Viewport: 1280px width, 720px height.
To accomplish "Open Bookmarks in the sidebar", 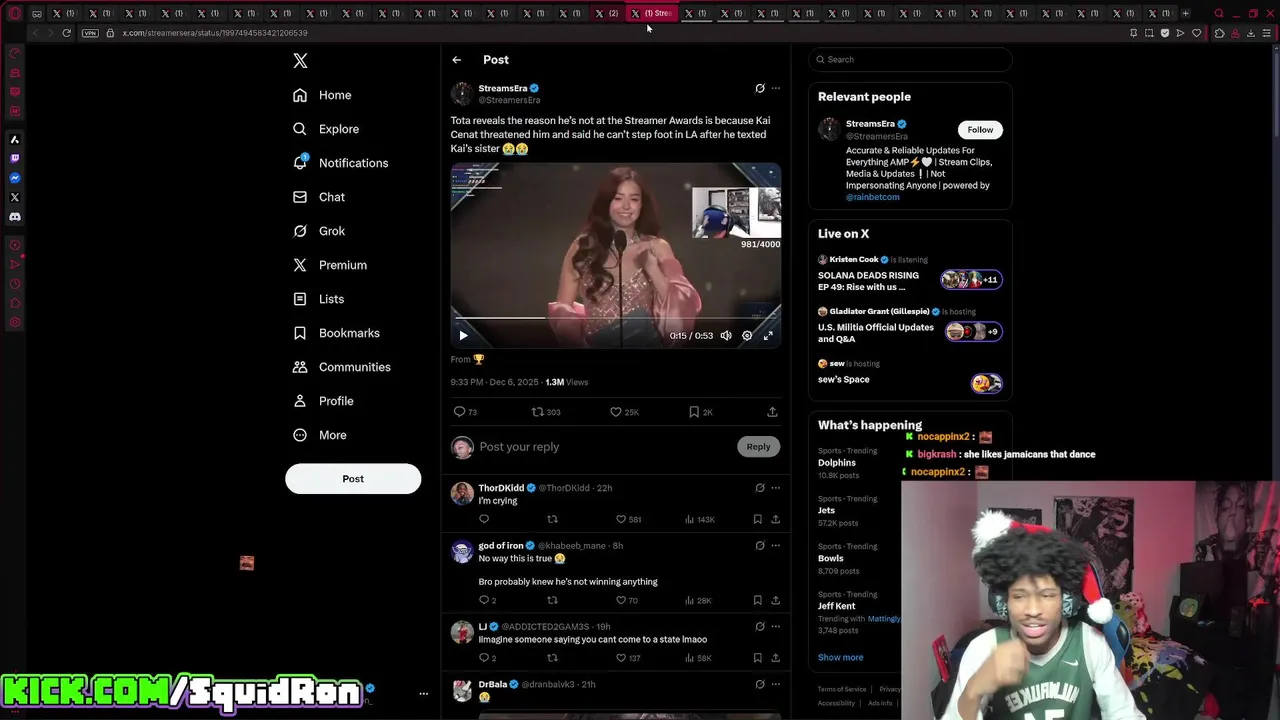I will [x=337, y=333].
